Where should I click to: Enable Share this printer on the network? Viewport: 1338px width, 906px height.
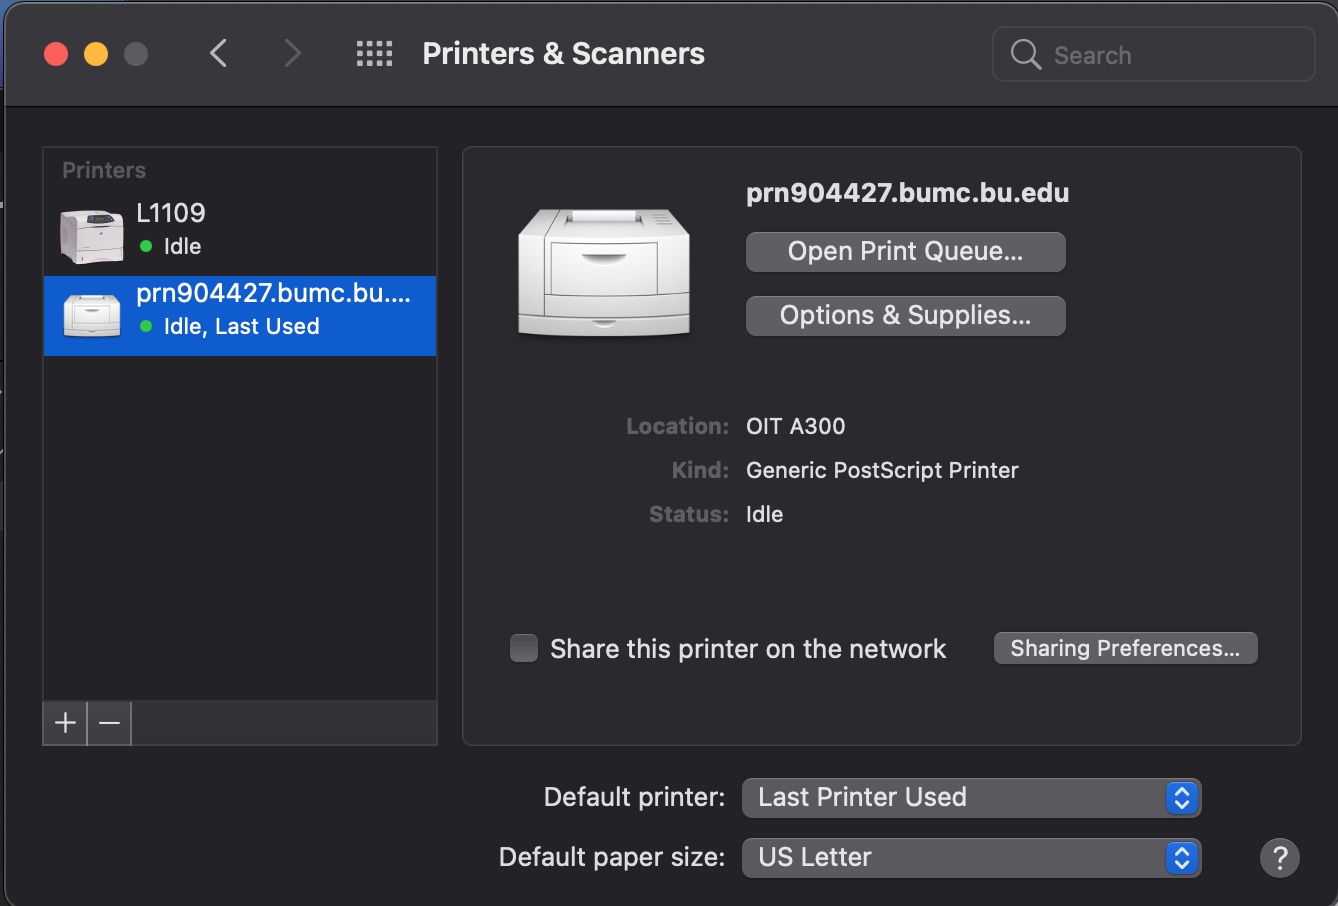[524, 648]
